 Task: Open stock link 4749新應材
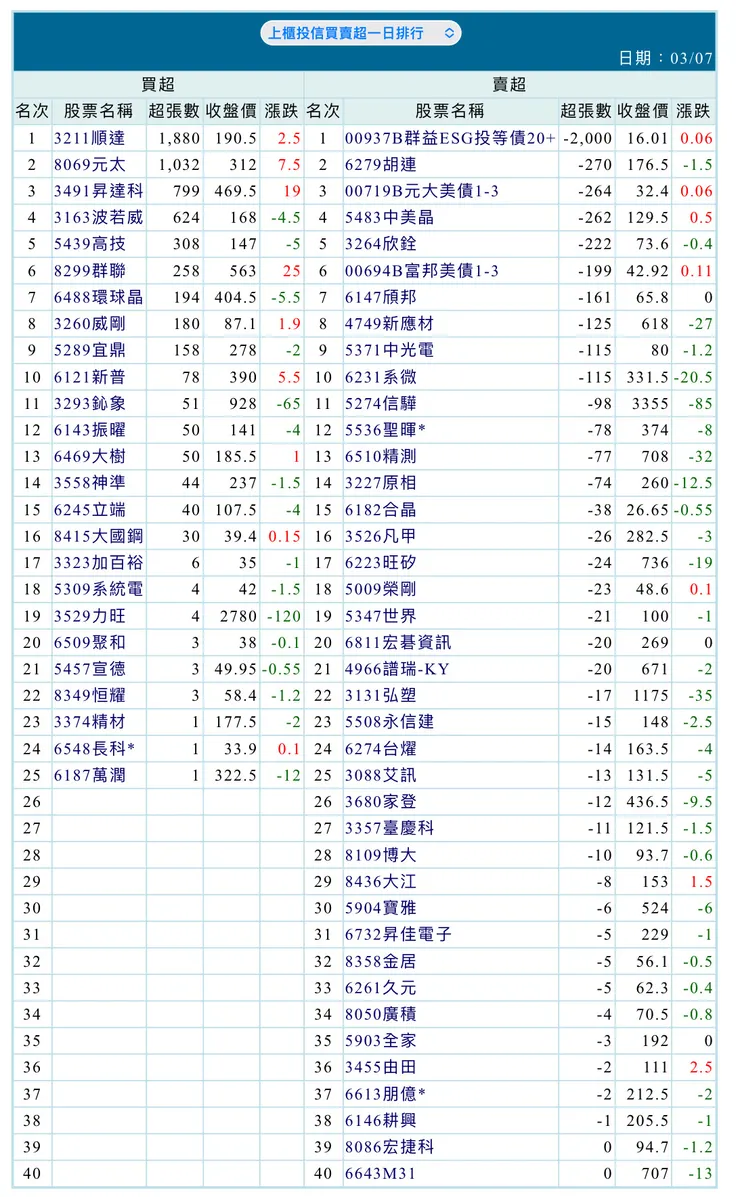[389, 324]
